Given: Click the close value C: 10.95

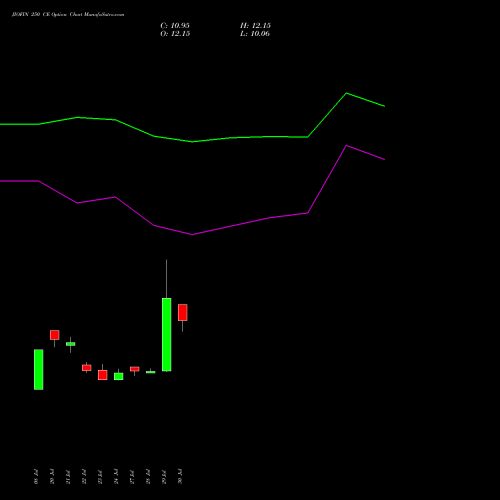Looking at the screenshot, I should 175,26.
